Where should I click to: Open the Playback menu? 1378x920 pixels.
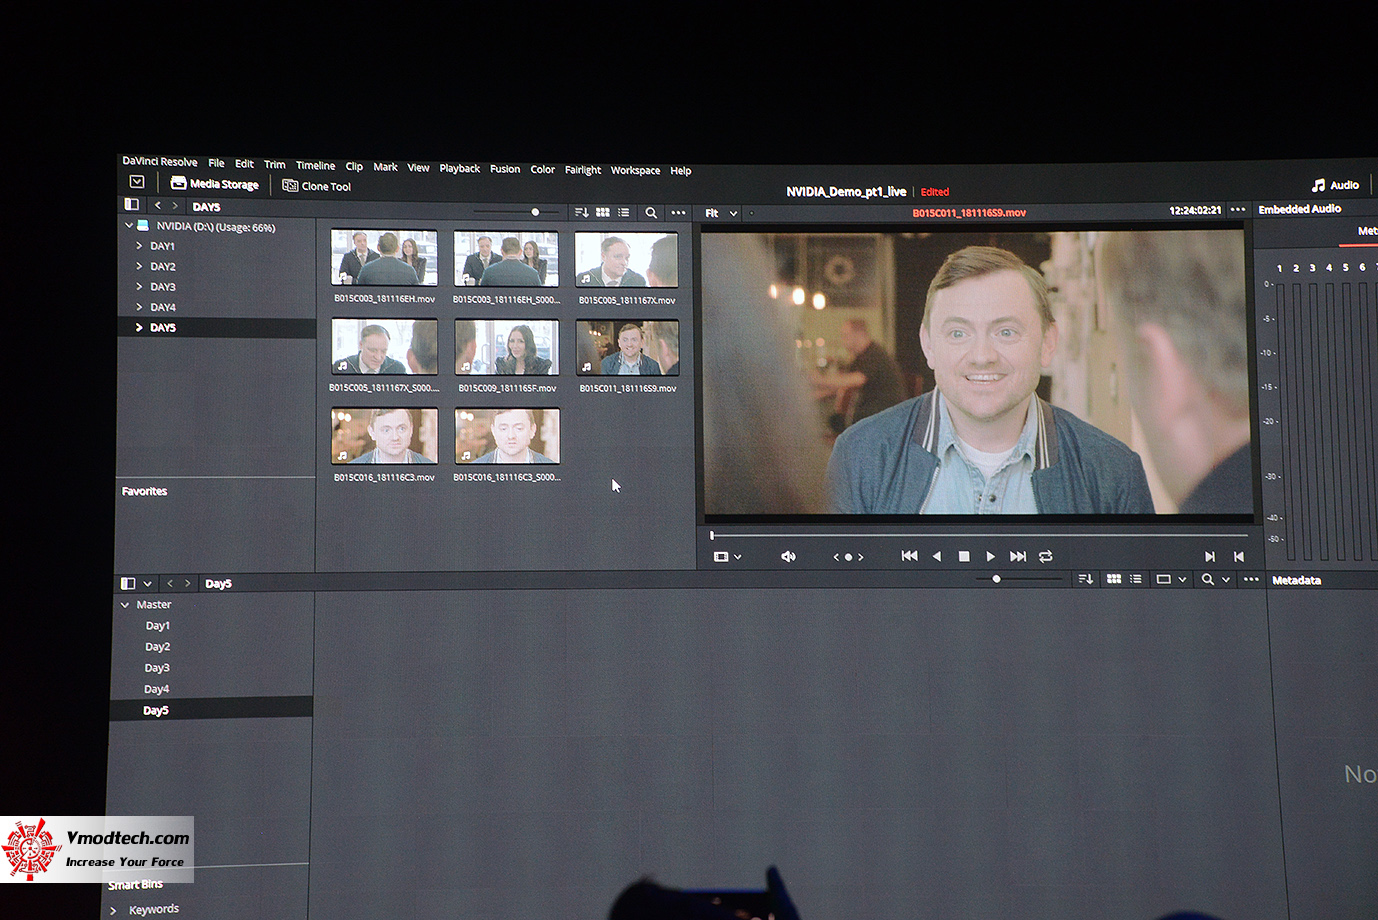460,168
